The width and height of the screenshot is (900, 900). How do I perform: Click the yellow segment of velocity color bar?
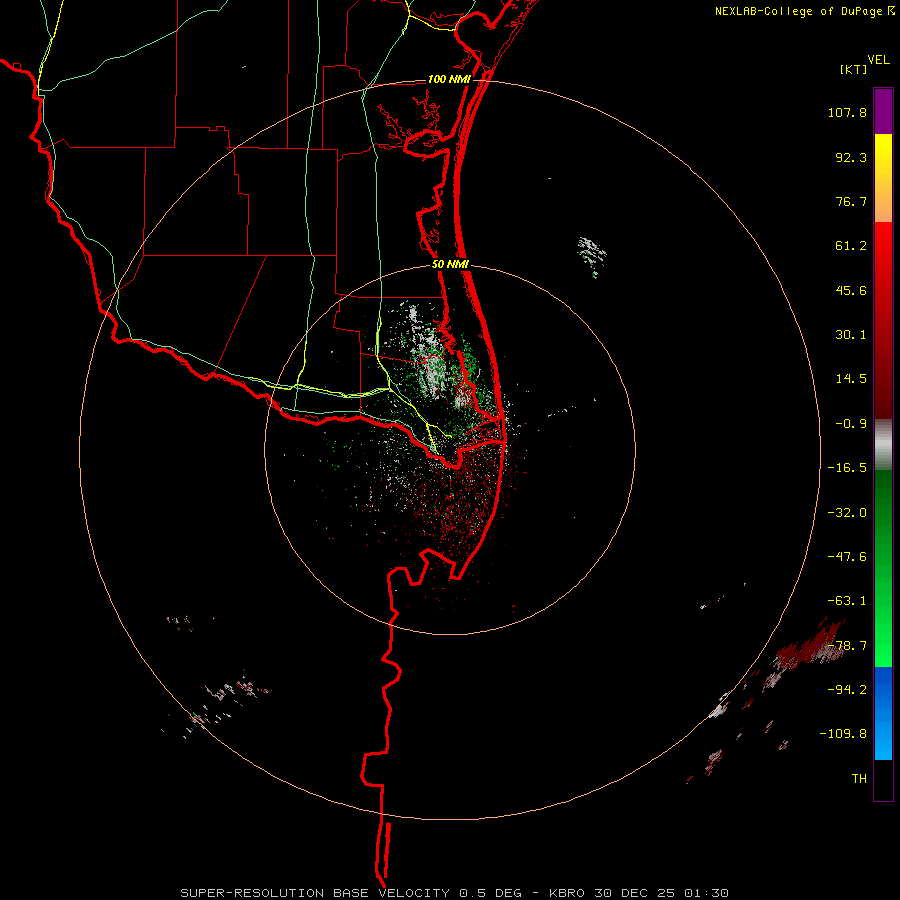tap(883, 178)
